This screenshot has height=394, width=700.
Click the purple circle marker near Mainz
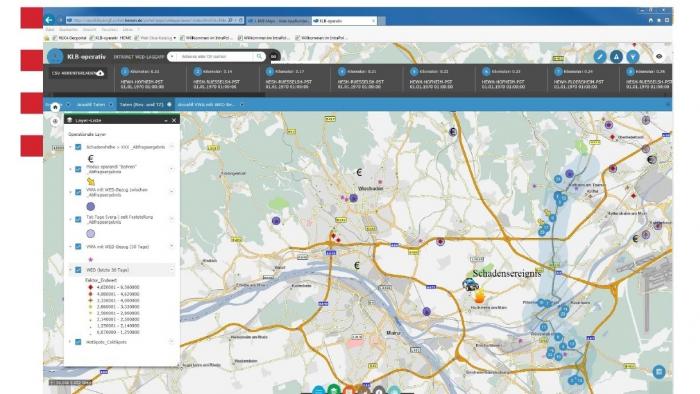click(426, 311)
